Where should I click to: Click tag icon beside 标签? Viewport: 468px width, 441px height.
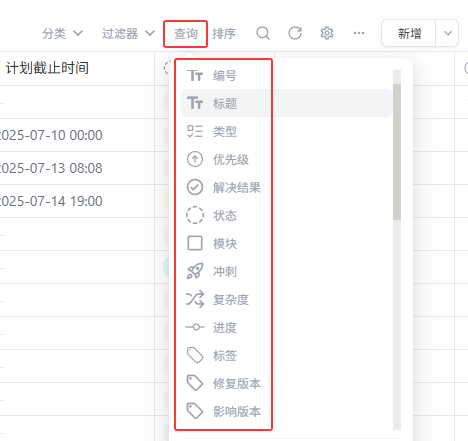point(195,355)
